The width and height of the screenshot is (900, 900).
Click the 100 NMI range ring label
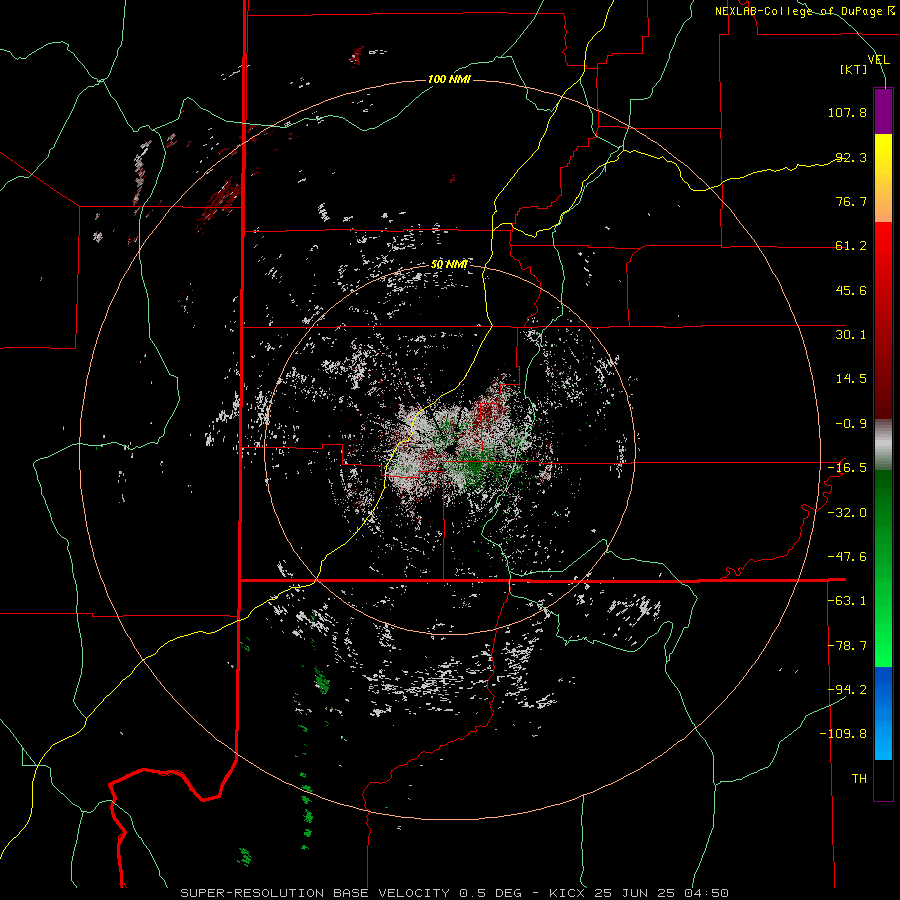(449, 79)
